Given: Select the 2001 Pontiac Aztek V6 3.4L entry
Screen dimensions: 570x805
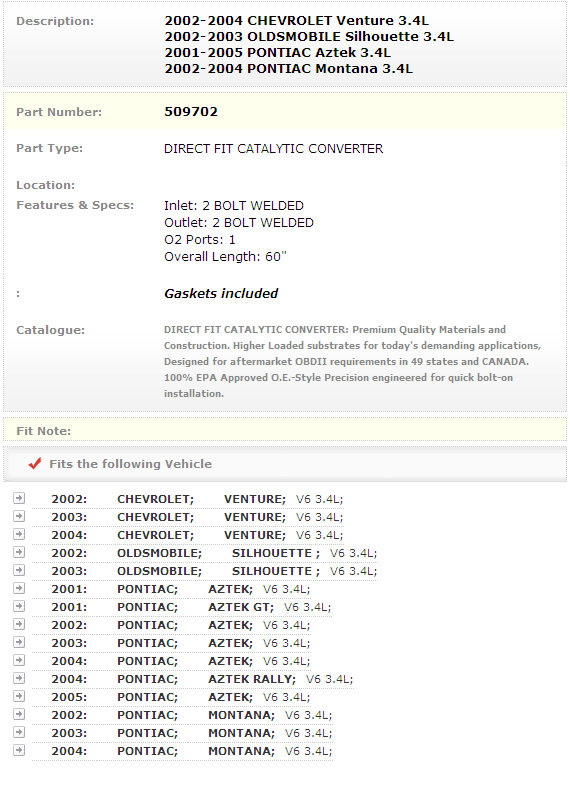Looking at the screenshot, I should [181, 589].
